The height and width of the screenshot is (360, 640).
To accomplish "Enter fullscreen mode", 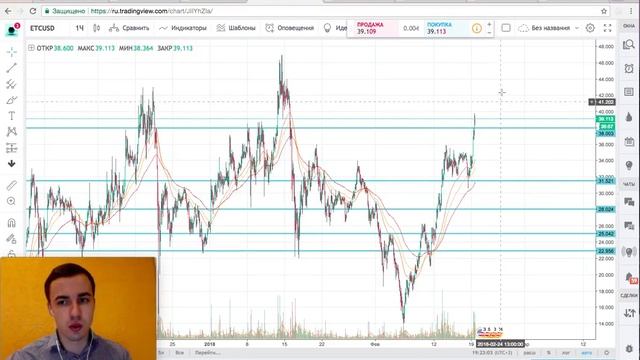I will pyautogui.click(x=607, y=28).
